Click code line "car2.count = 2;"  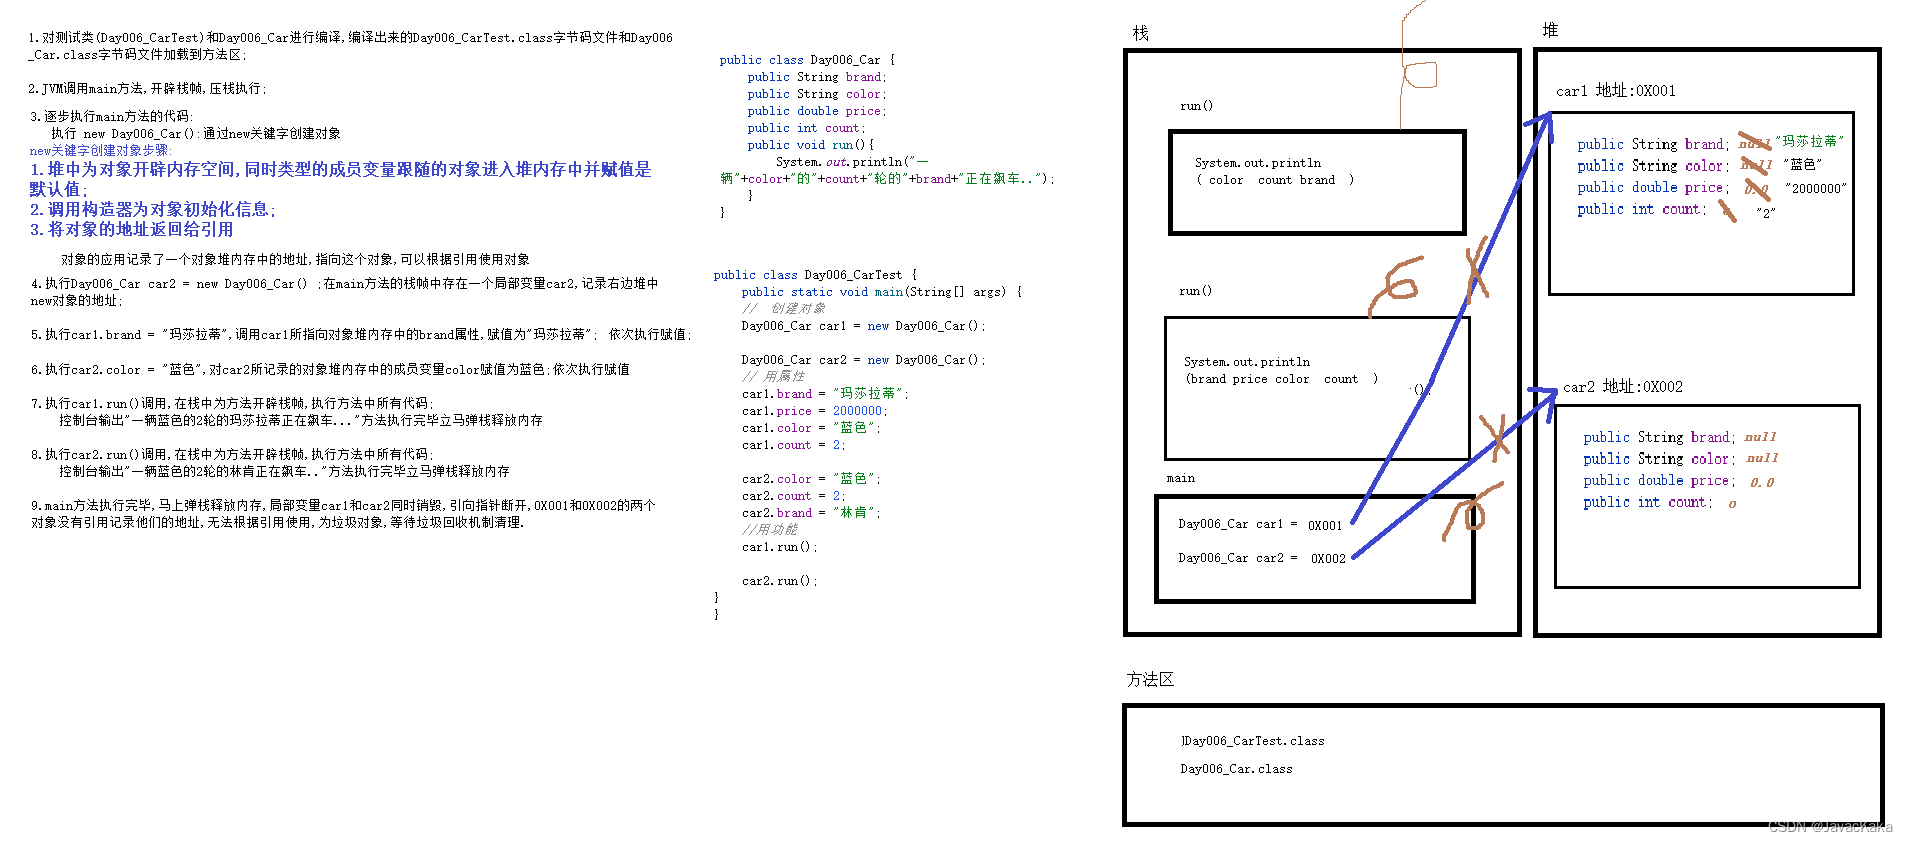[x=794, y=496]
